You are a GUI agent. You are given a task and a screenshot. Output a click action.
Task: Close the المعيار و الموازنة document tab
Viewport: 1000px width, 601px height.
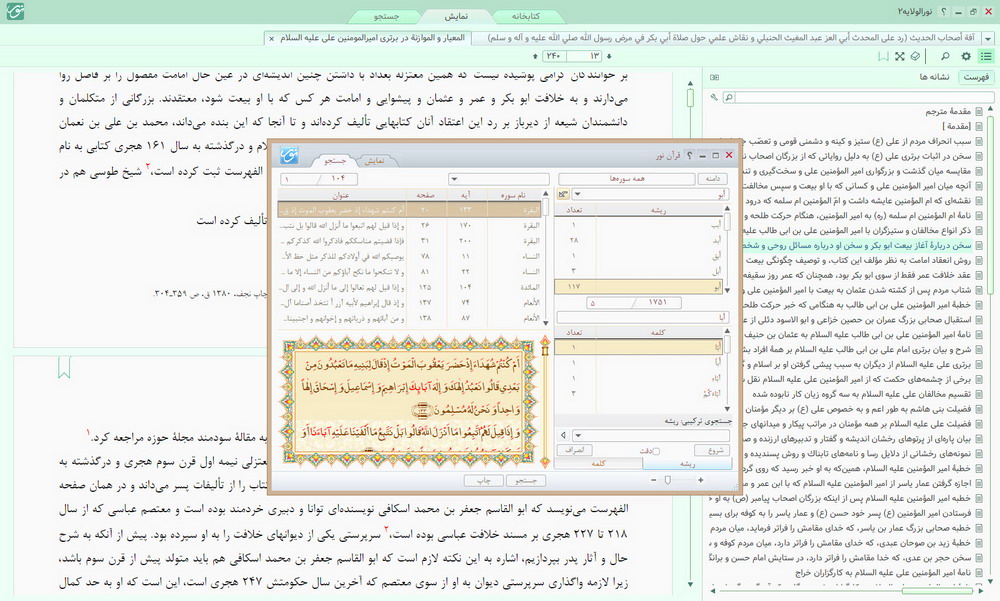coord(271,38)
